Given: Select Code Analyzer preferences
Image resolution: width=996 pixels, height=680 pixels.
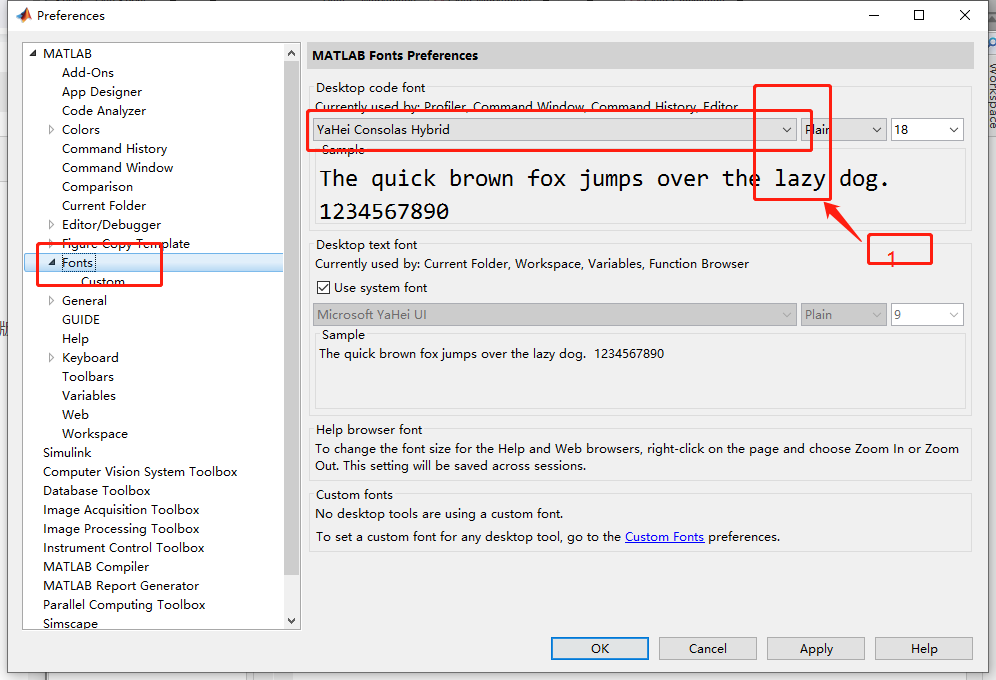Looking at the screenshot, I should tap(104, 110).
